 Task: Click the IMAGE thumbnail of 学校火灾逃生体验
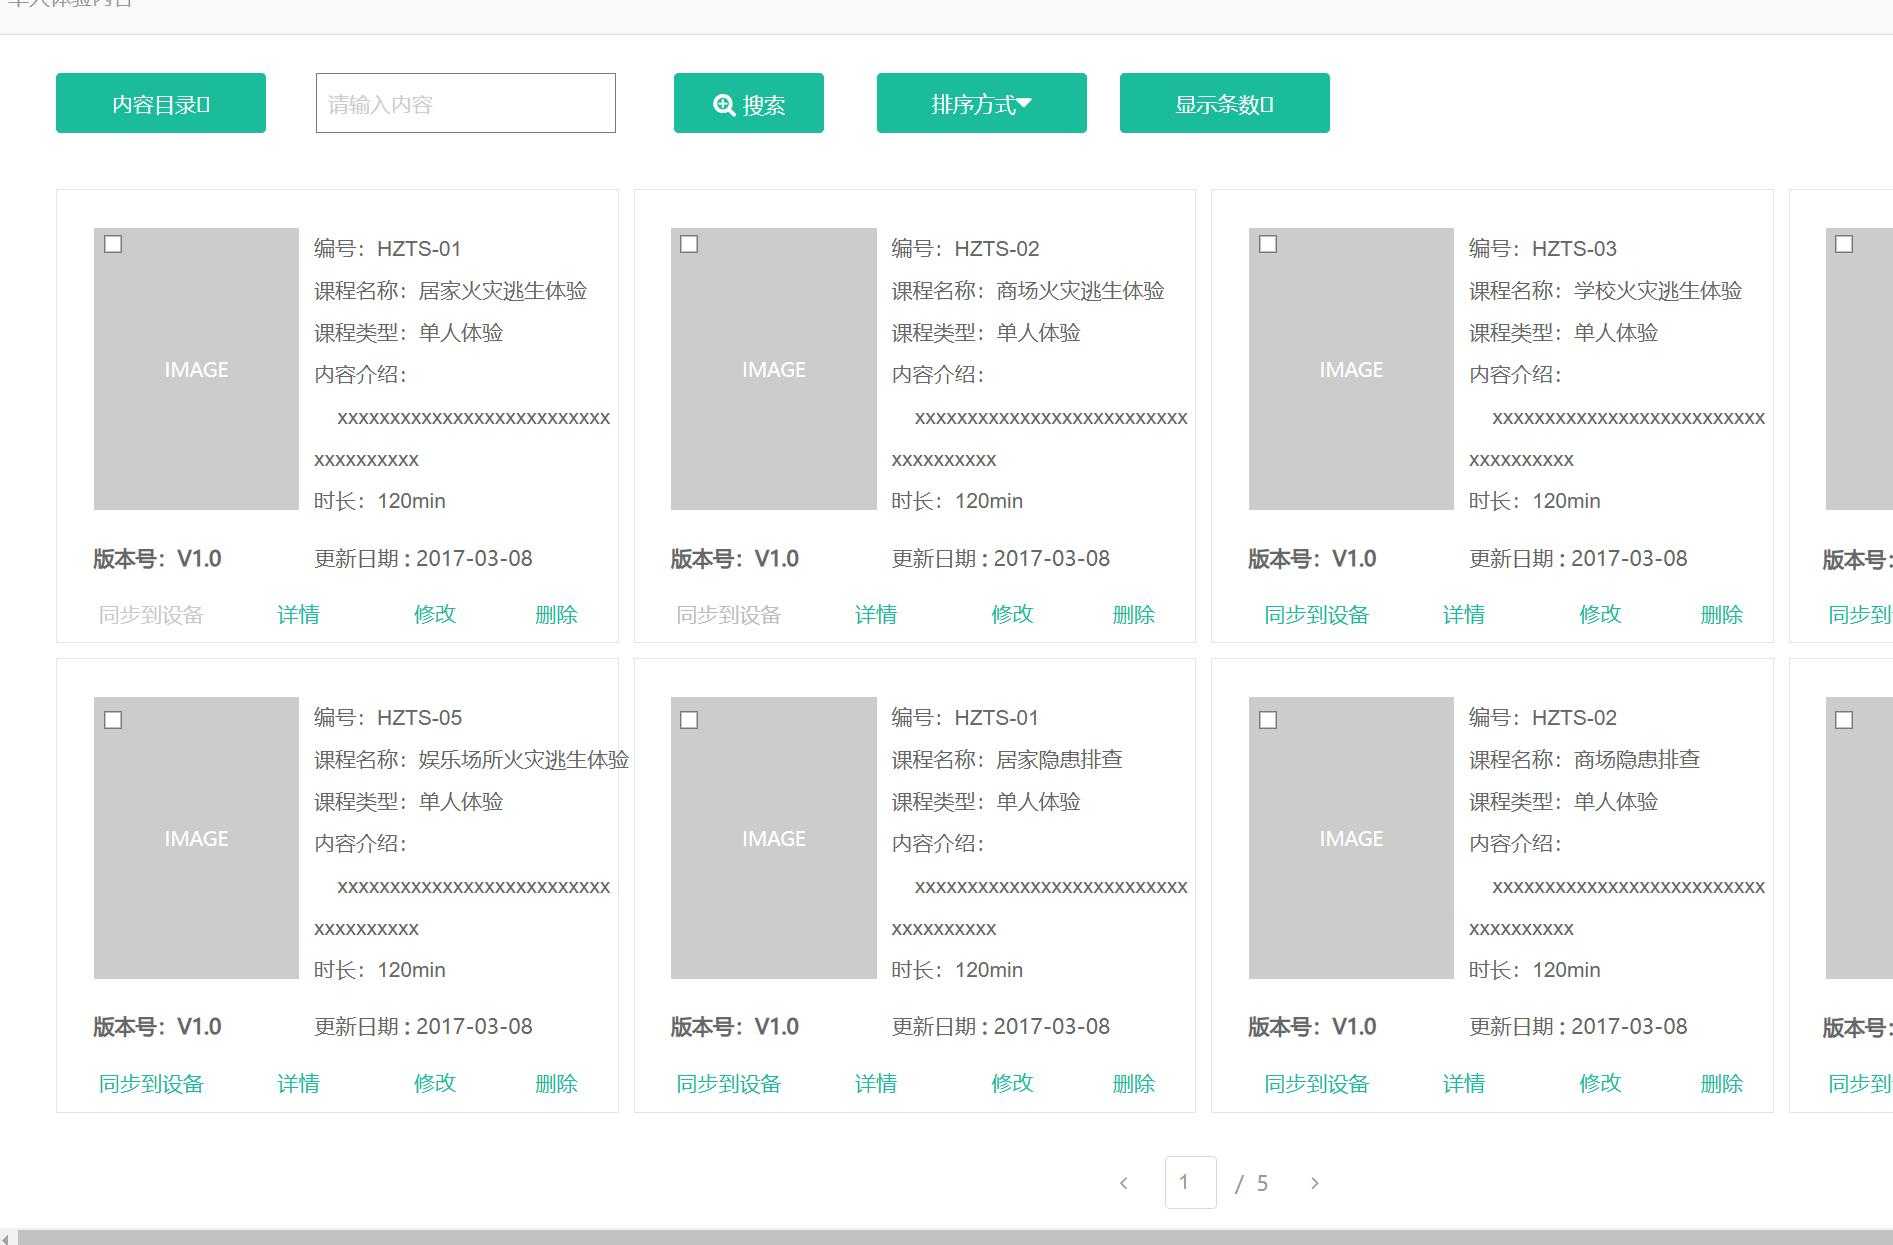[1351, 369]
